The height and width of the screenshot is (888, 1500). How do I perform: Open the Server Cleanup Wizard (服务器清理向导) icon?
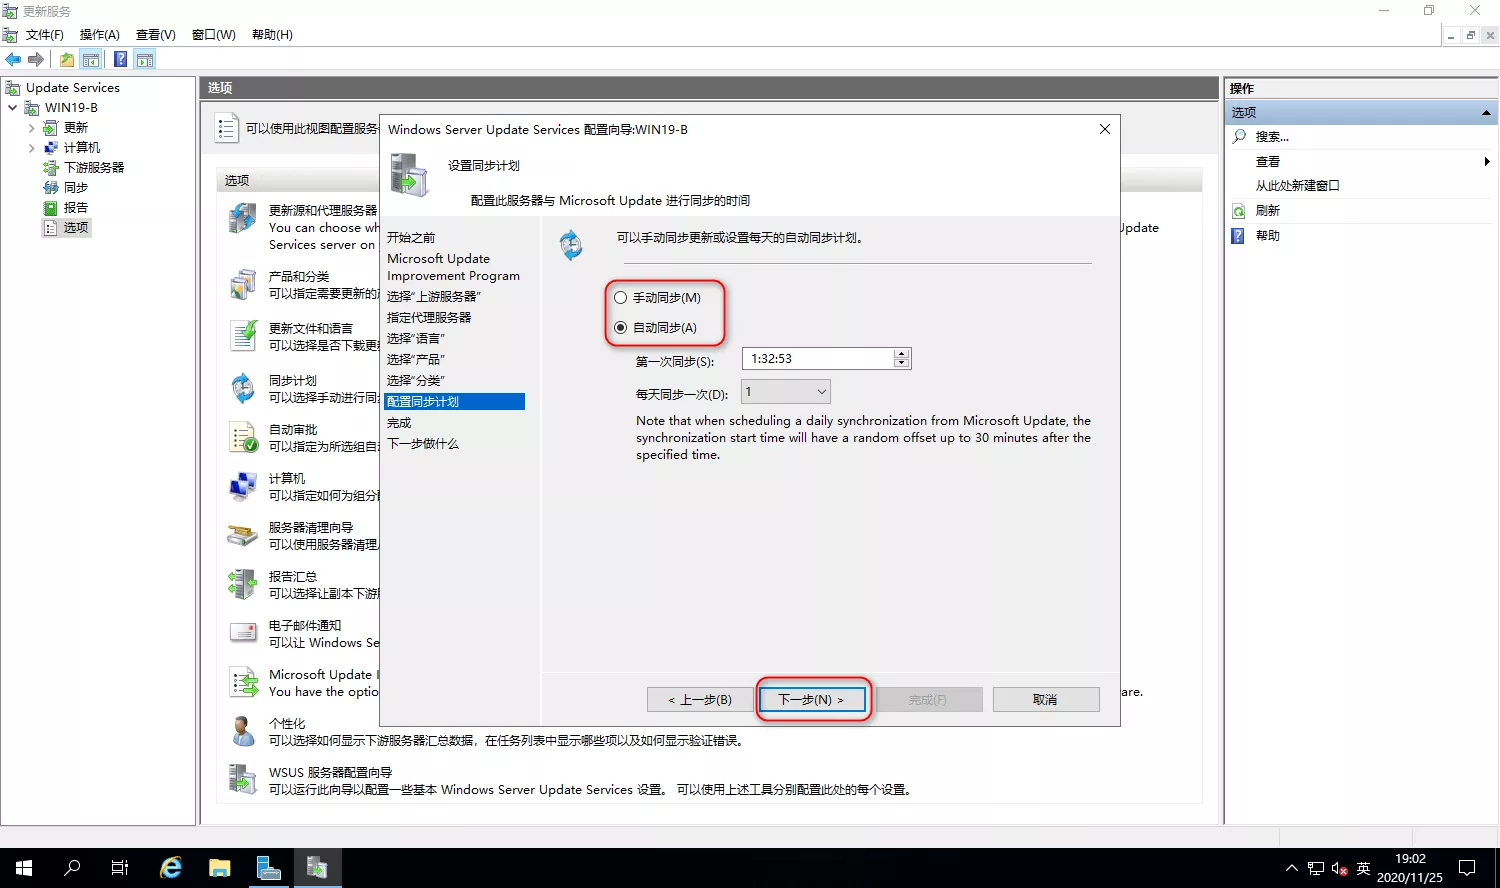pyautogui.click(x=243, y=536)
